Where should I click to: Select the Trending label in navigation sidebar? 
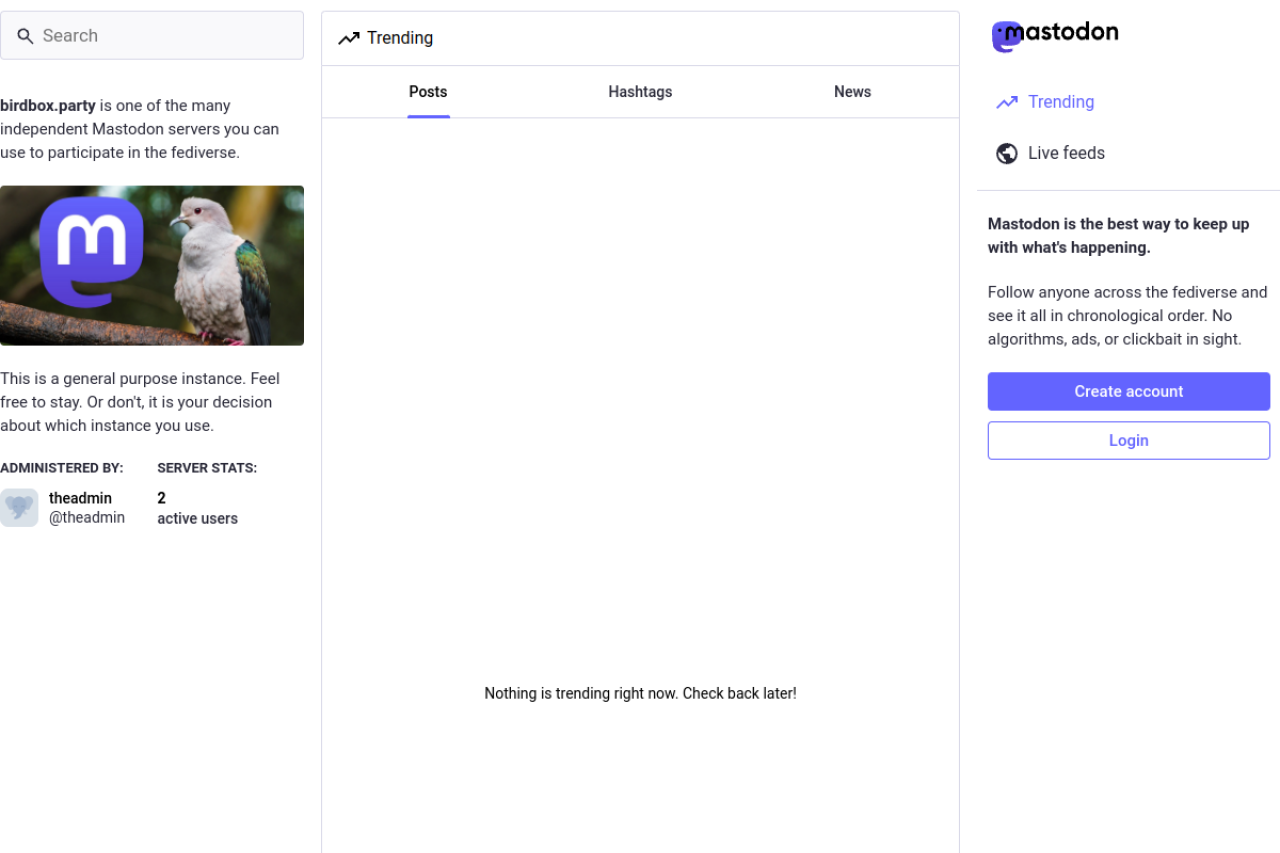pos(1061,102)
